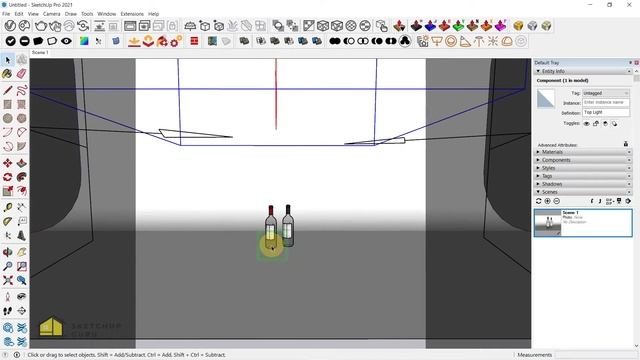
Task: Activate the Push/Pull tool
Action: tap(22, 163)
